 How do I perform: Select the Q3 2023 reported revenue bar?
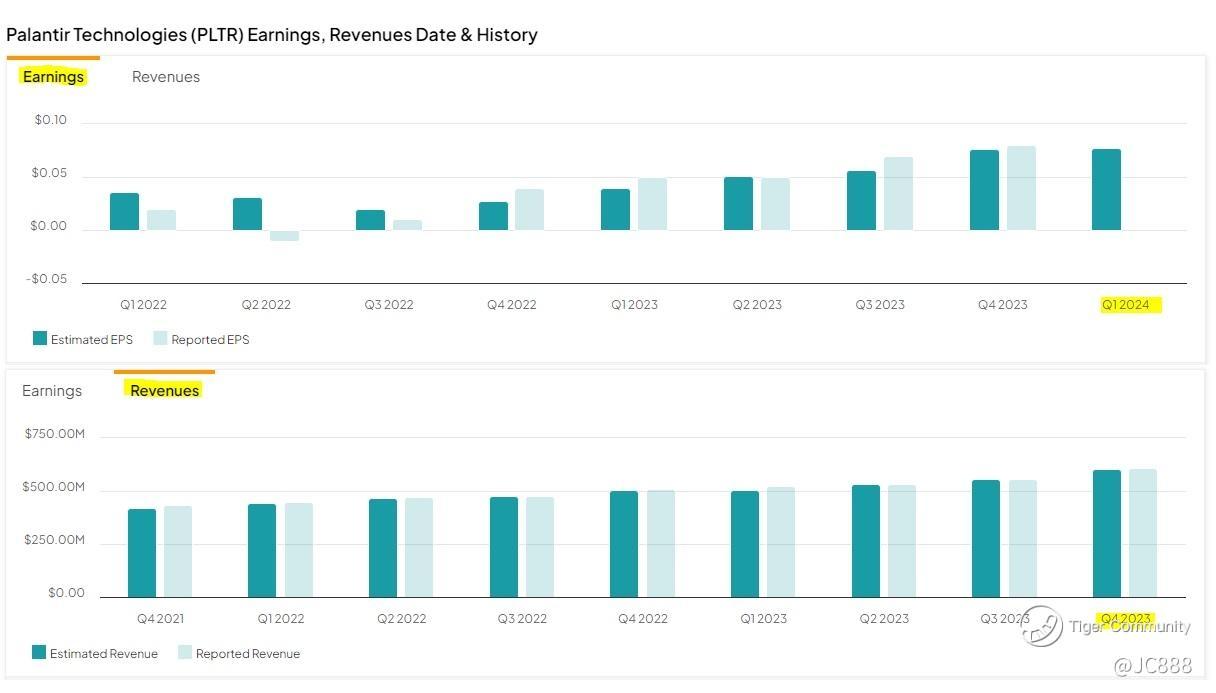pyautogui.click(x=1023, y=539)
